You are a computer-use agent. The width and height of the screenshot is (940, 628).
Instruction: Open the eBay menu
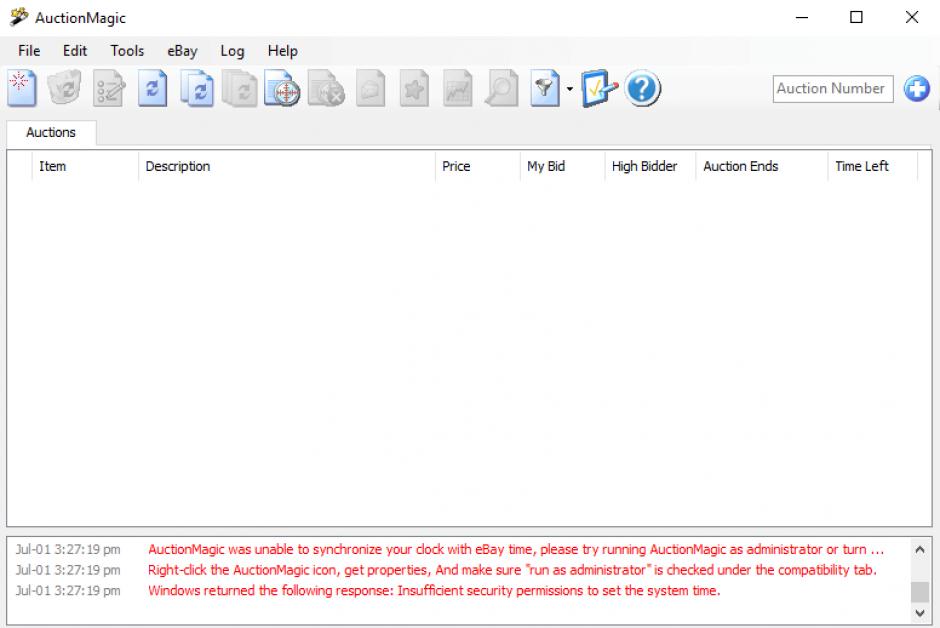(x=182, y=51)
